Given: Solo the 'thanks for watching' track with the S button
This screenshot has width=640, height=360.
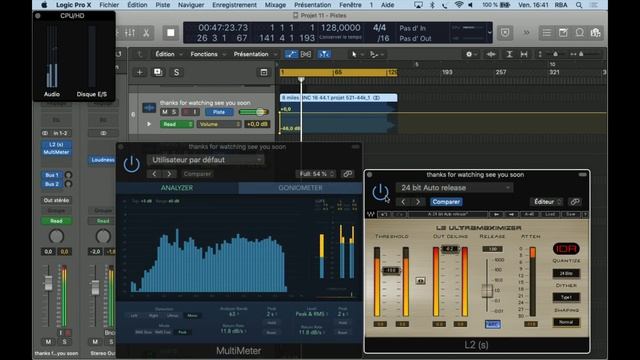Looking at the screenshot, I should (174, 112).
